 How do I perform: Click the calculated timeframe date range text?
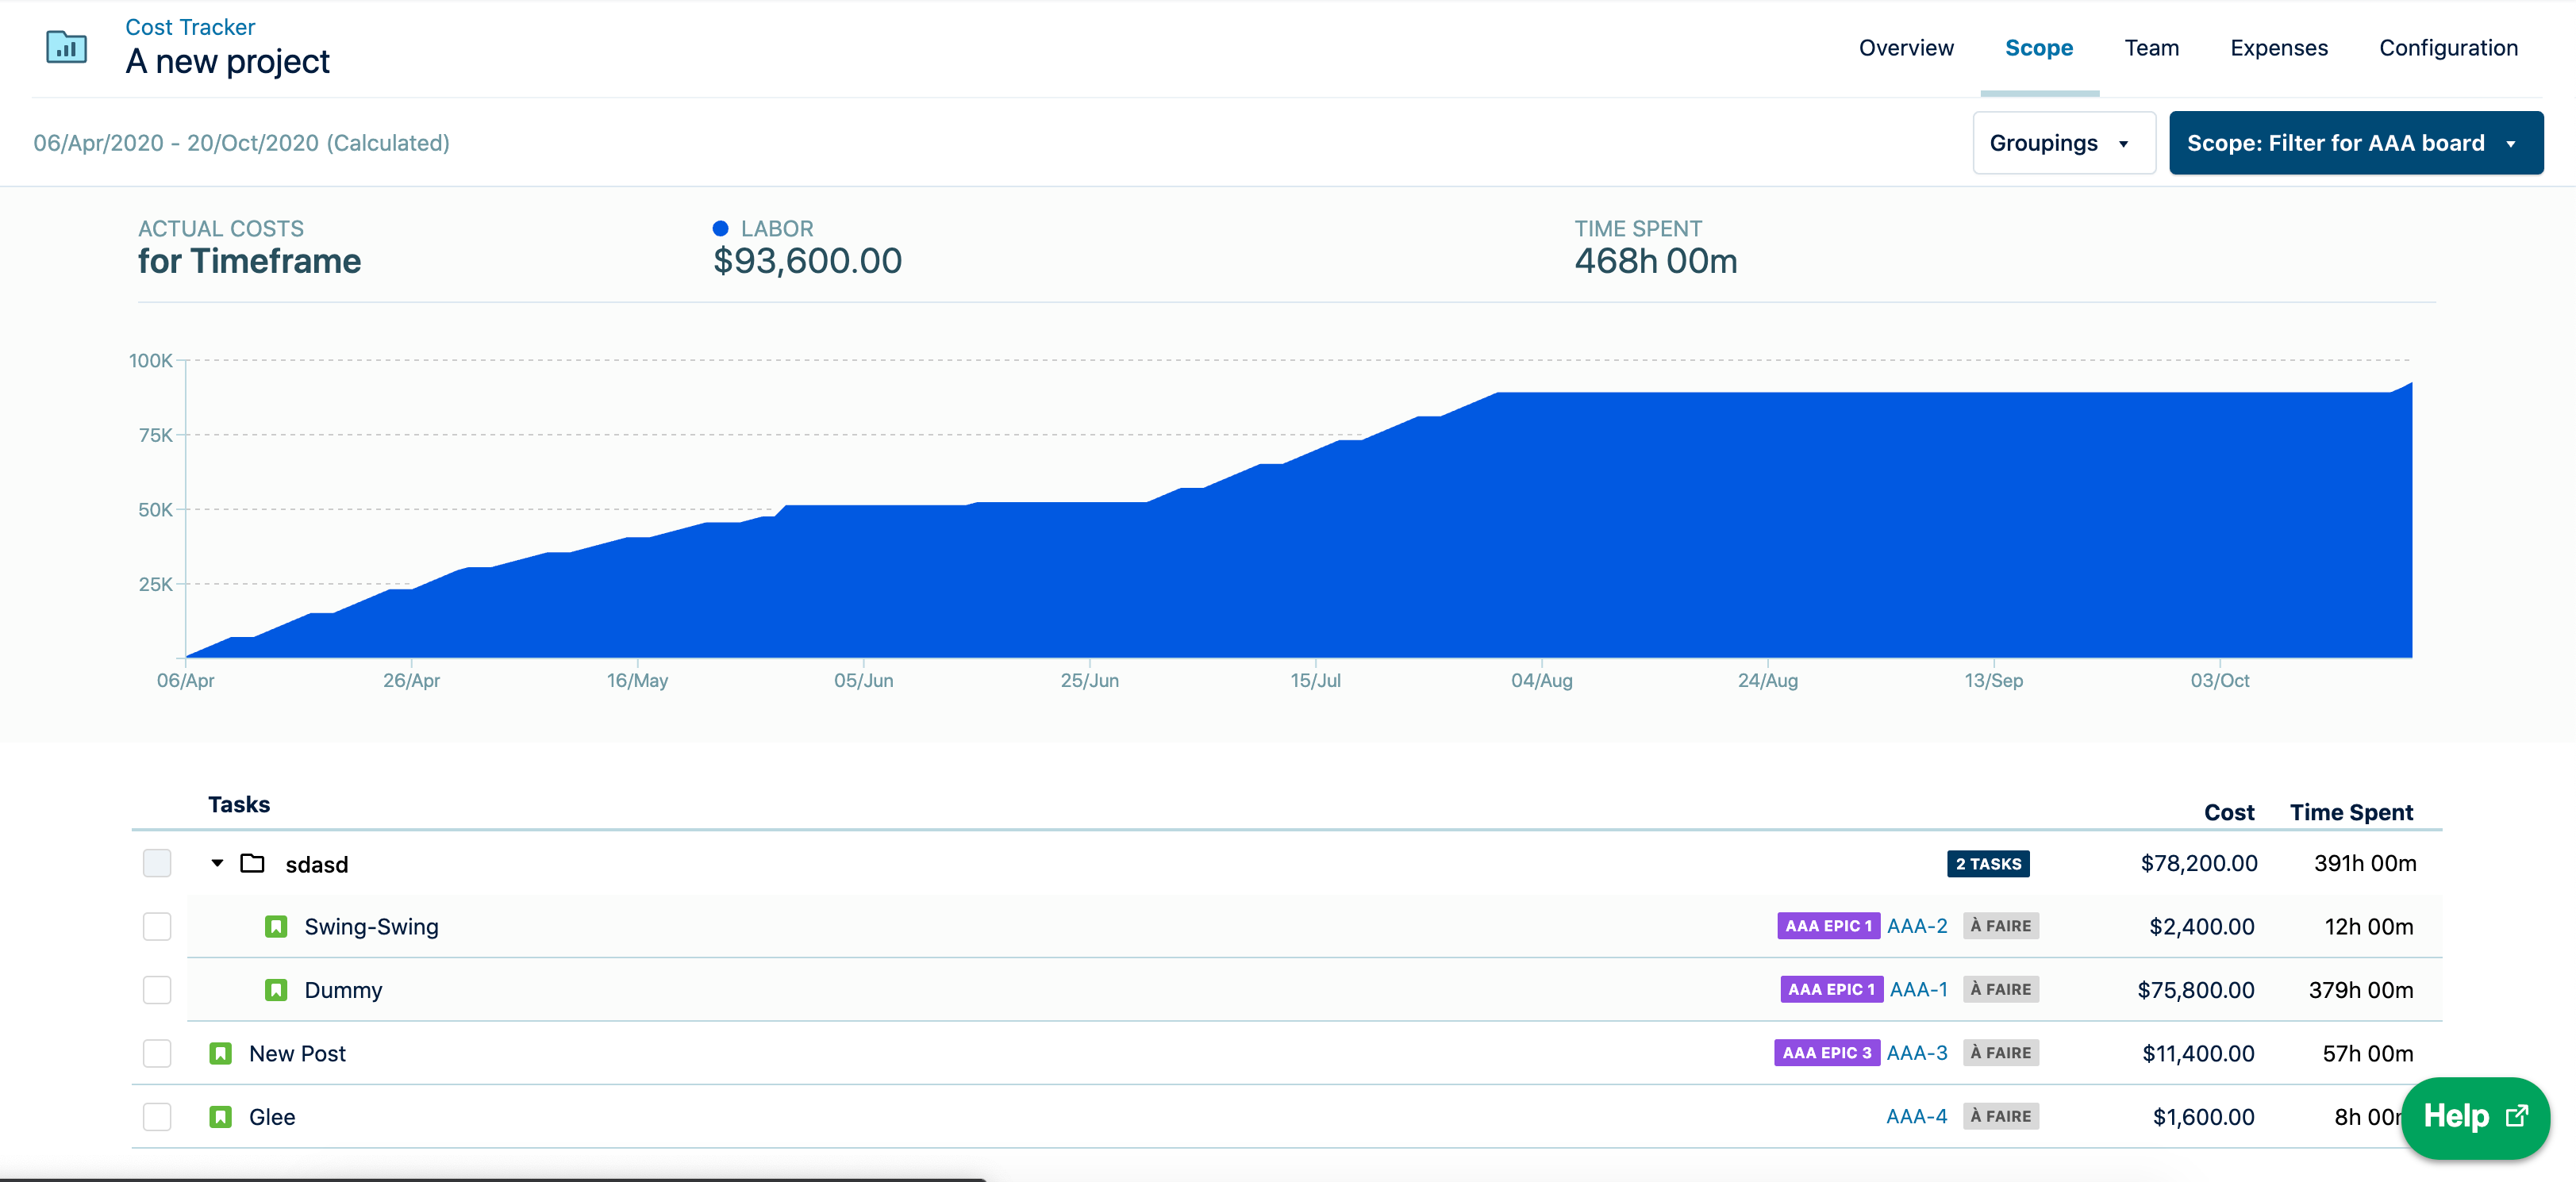241,142
